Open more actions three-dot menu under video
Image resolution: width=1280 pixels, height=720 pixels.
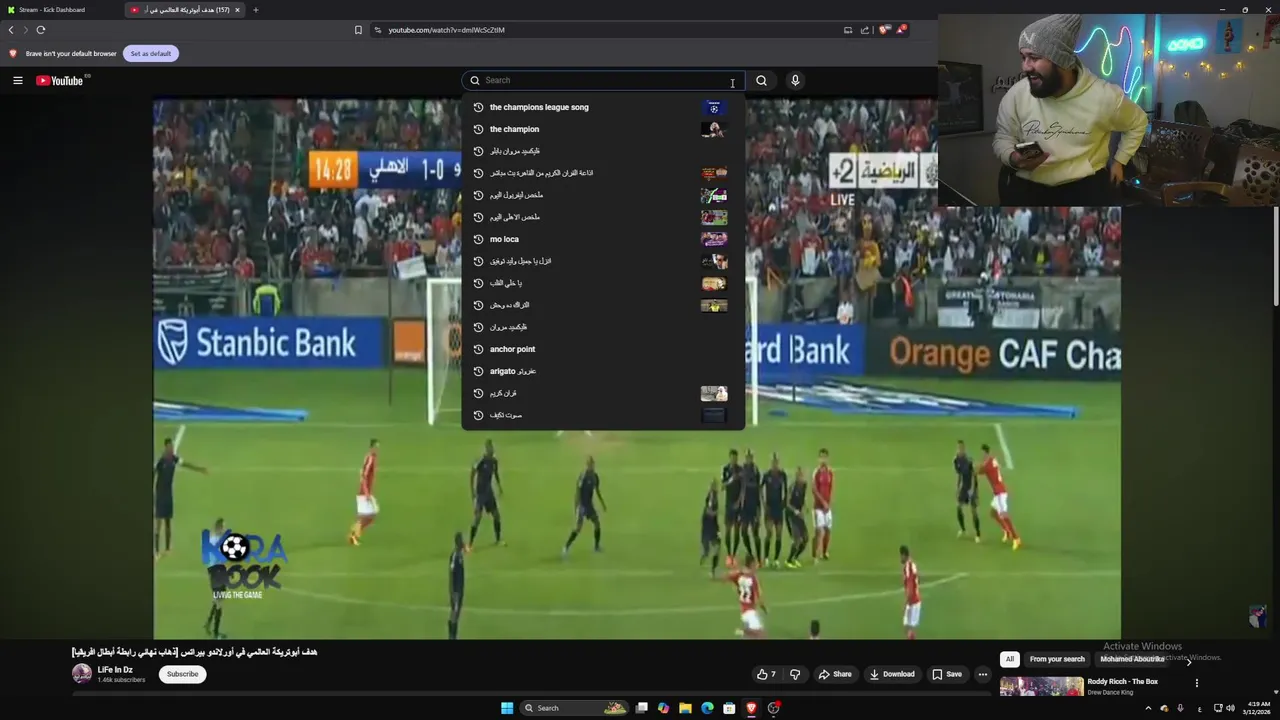[x=983, y=674]
